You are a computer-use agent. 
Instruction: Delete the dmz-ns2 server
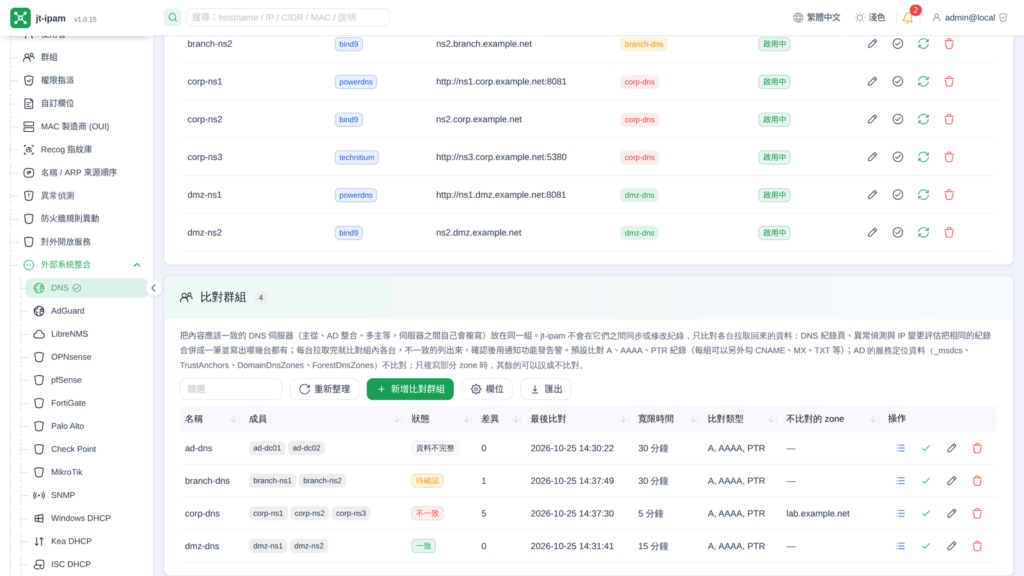pos(949,232)
